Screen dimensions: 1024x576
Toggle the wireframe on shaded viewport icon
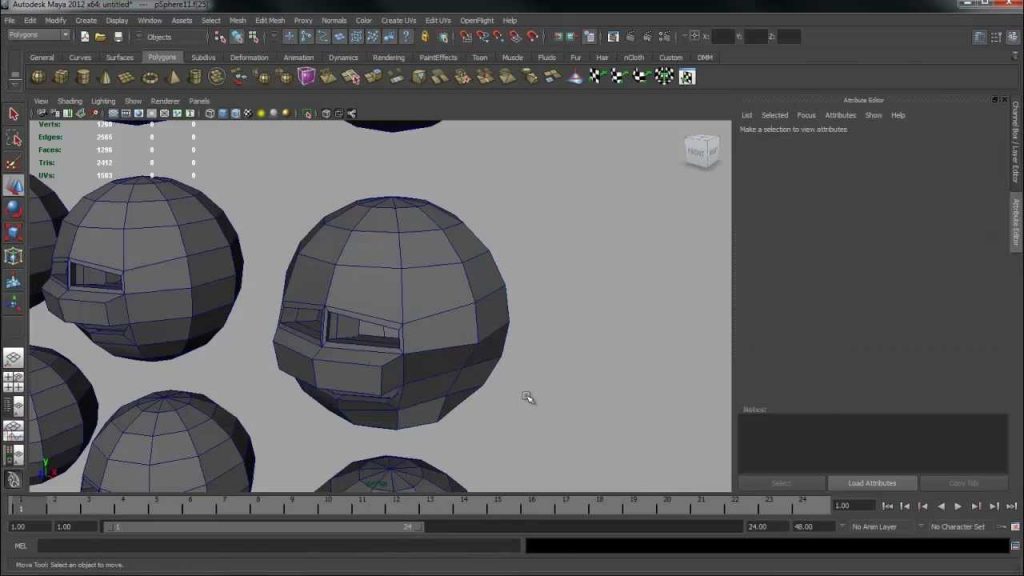(x=235, y=114)
